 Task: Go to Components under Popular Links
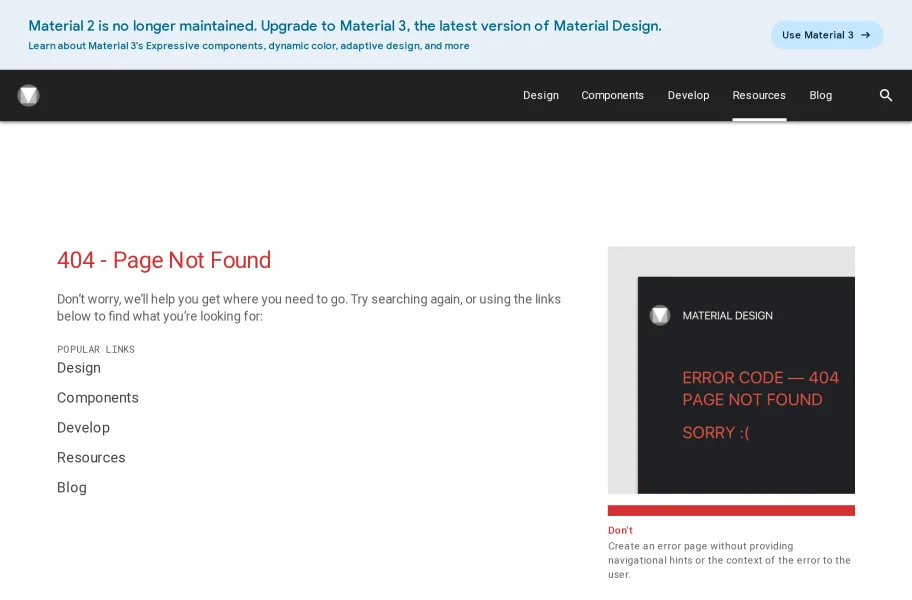click(98, 398)
